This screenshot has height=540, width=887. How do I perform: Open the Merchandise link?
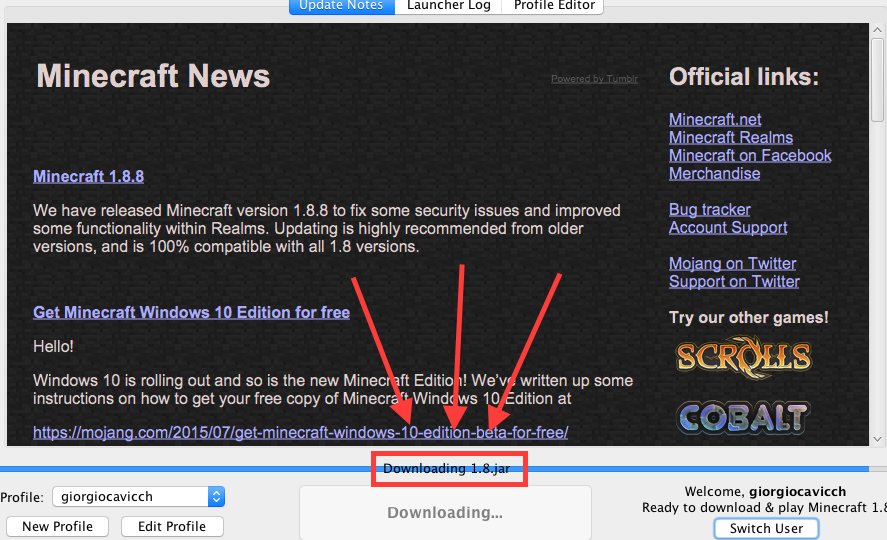pos(714,174)
